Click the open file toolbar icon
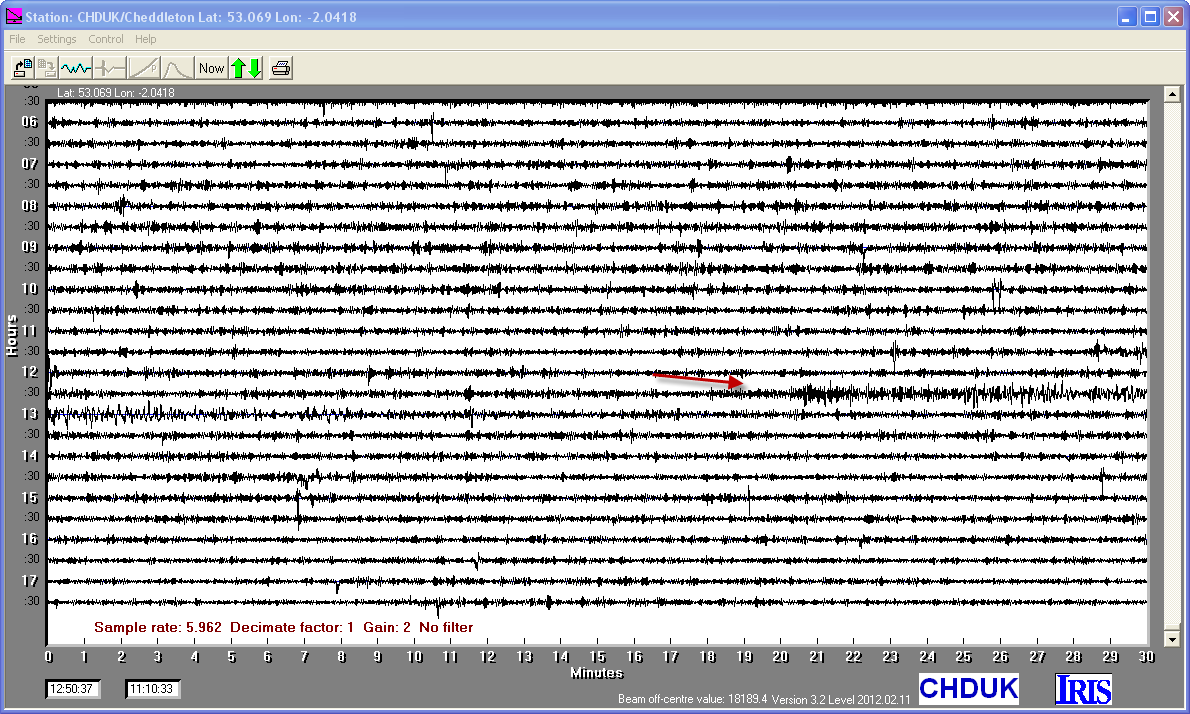The image size is (1190, 714). point(23,68)
